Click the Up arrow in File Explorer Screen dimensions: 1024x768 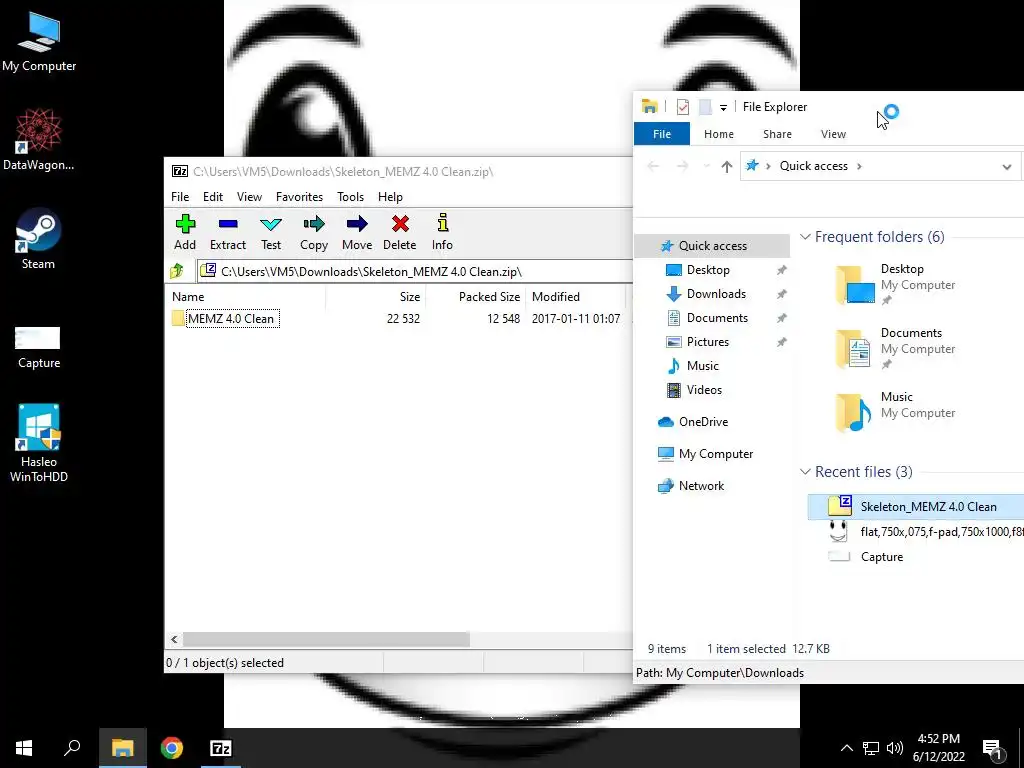tap(726, 166)
